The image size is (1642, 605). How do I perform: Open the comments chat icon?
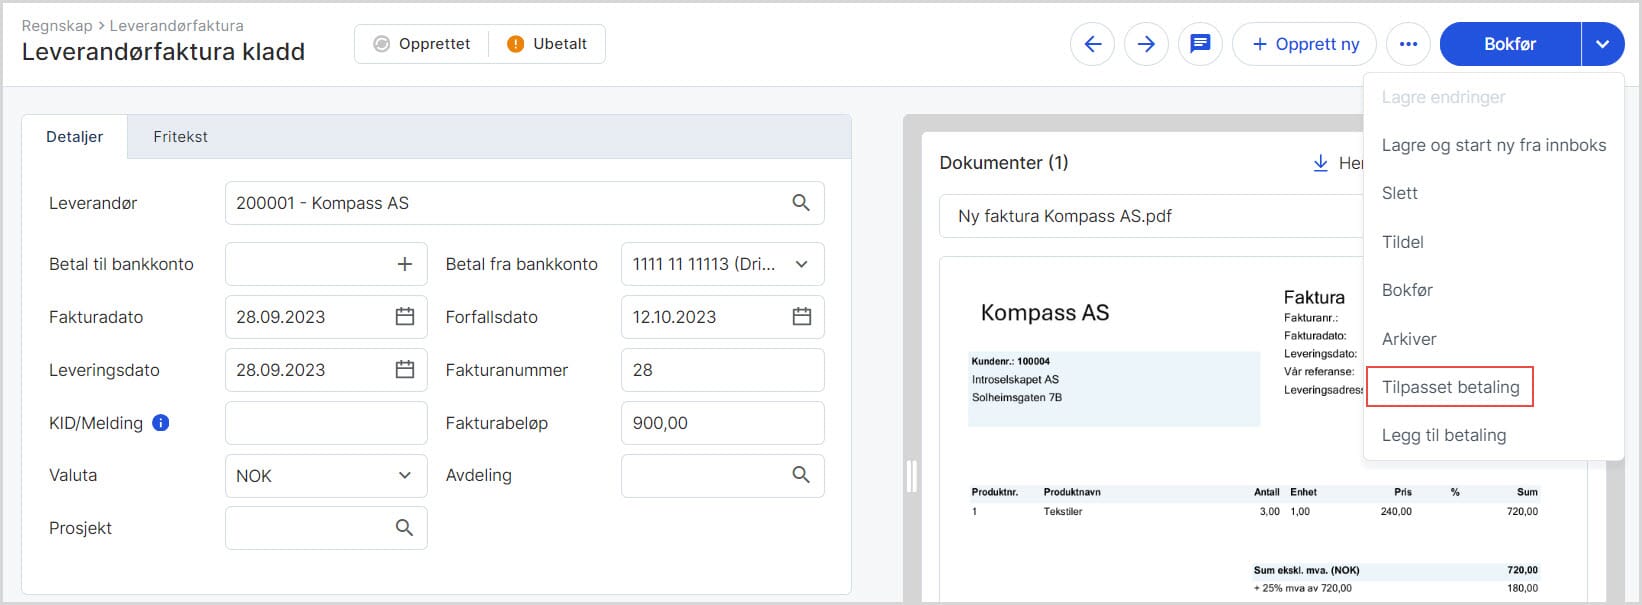coord(1200,44)
